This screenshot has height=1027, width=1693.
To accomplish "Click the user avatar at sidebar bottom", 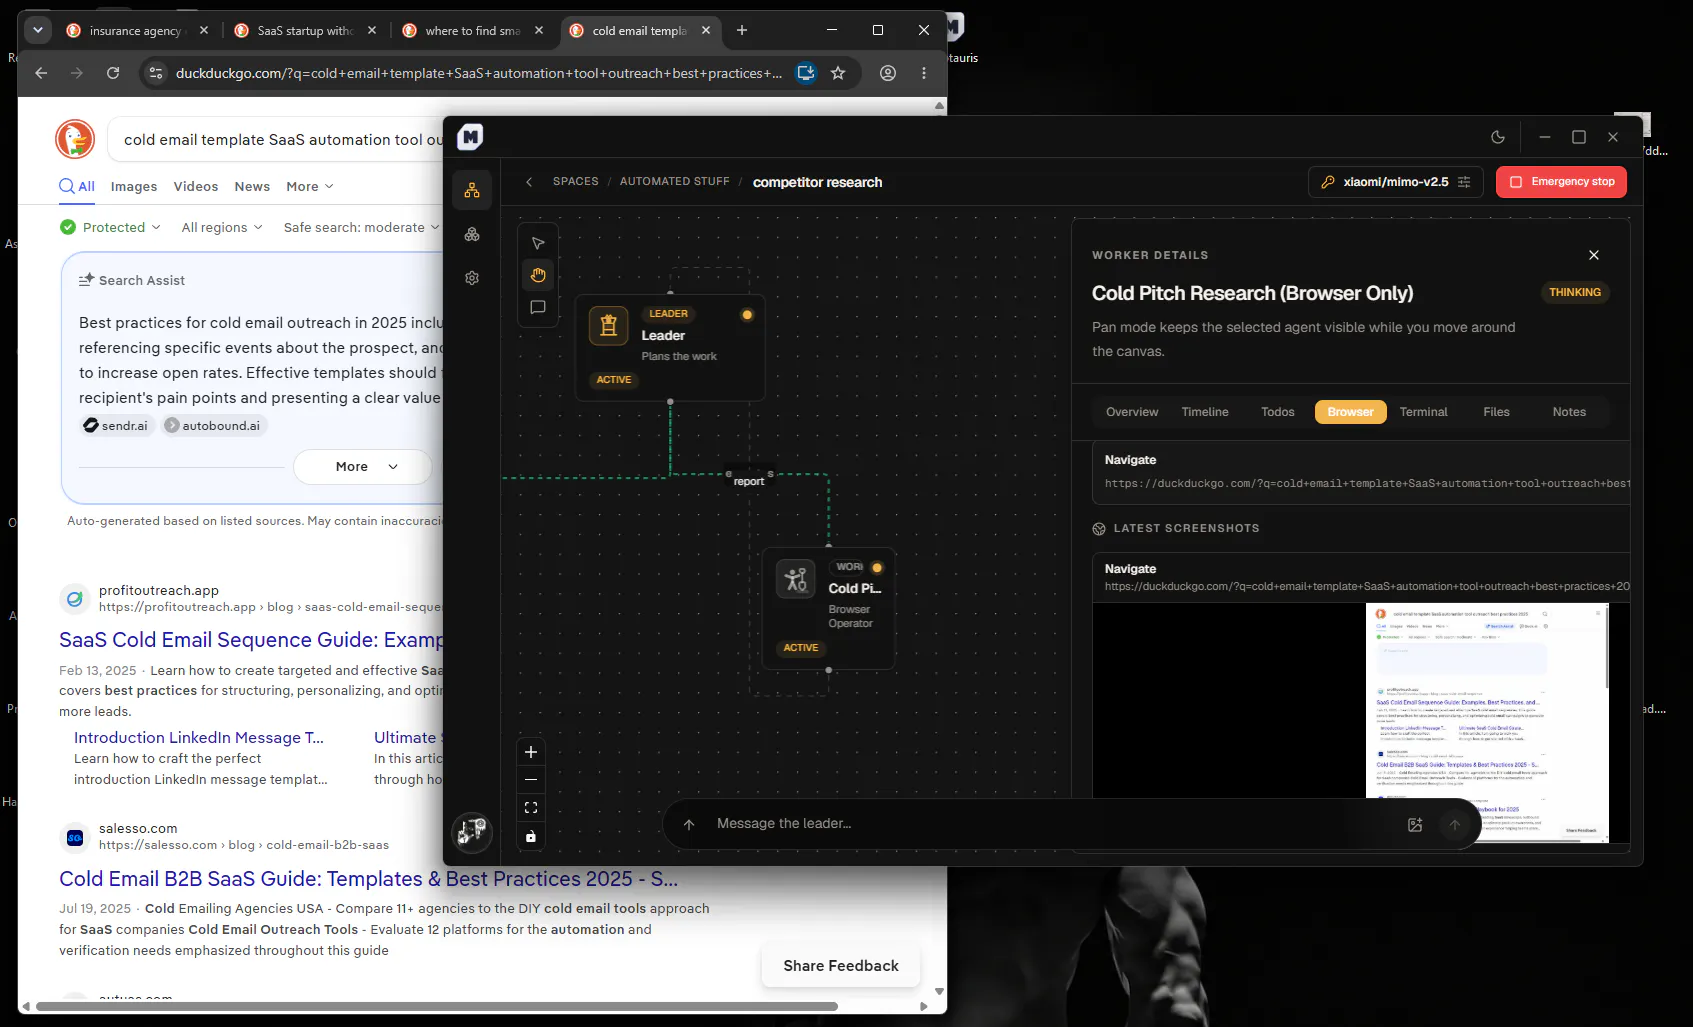I will (x=472, y=831).
